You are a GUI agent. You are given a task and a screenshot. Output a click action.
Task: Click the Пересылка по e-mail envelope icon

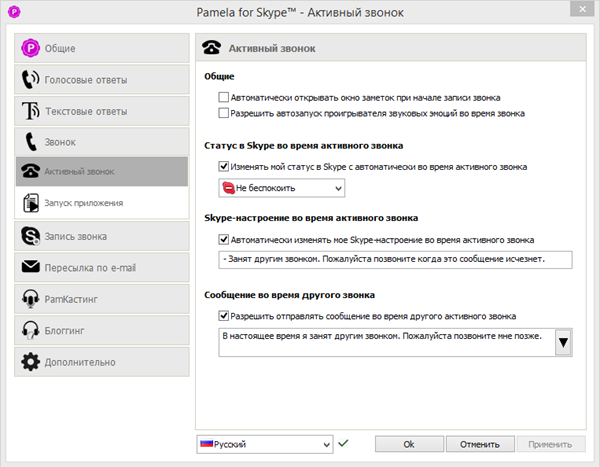(31, 267)
